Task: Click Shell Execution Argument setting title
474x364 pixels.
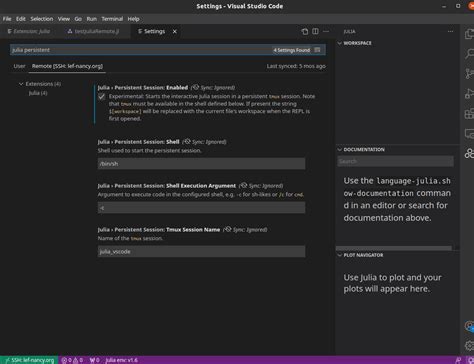Action: pyautogui.click(x=167, y=186)
